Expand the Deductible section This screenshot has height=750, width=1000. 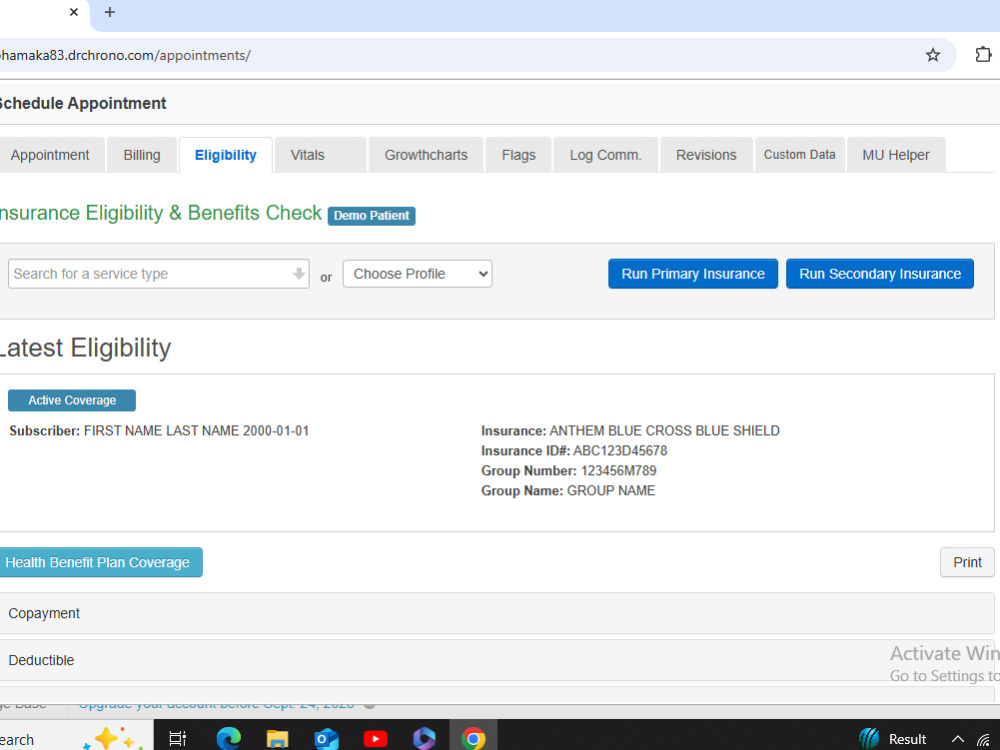497,661
